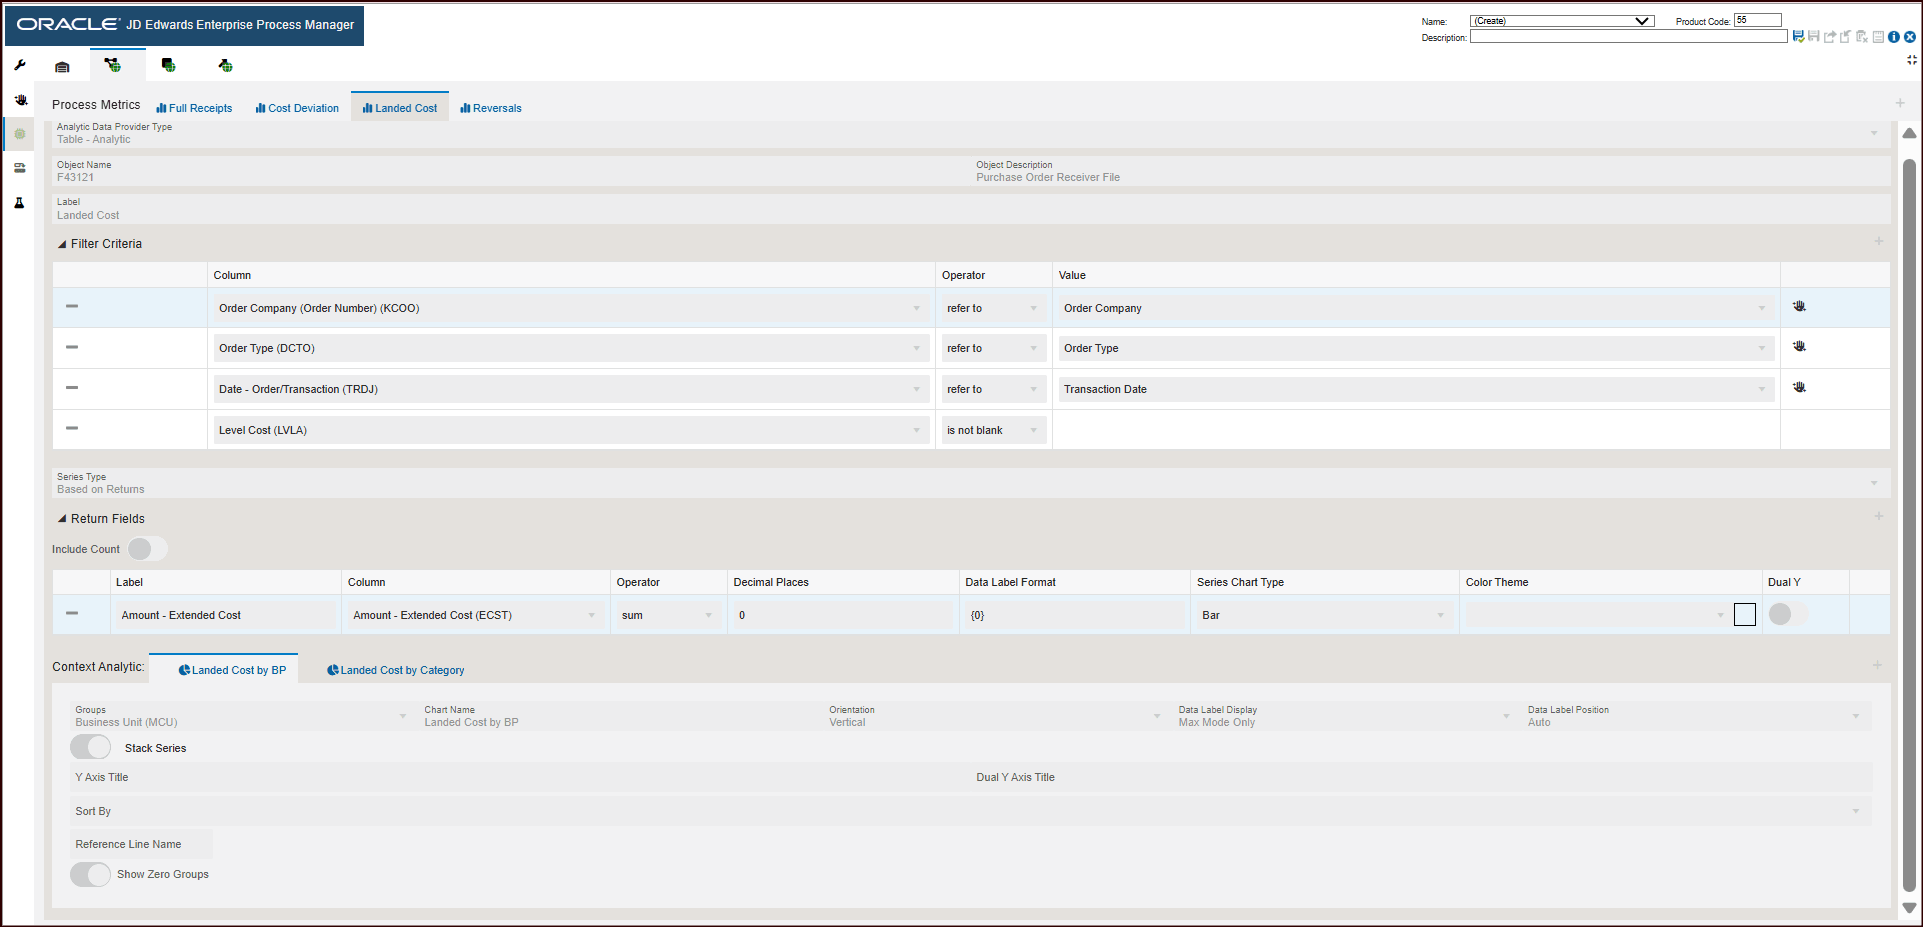Select the wrench tool icon in the left sidebar
Viewport: 1923px width, 927px height.
[x=20, y=65]
